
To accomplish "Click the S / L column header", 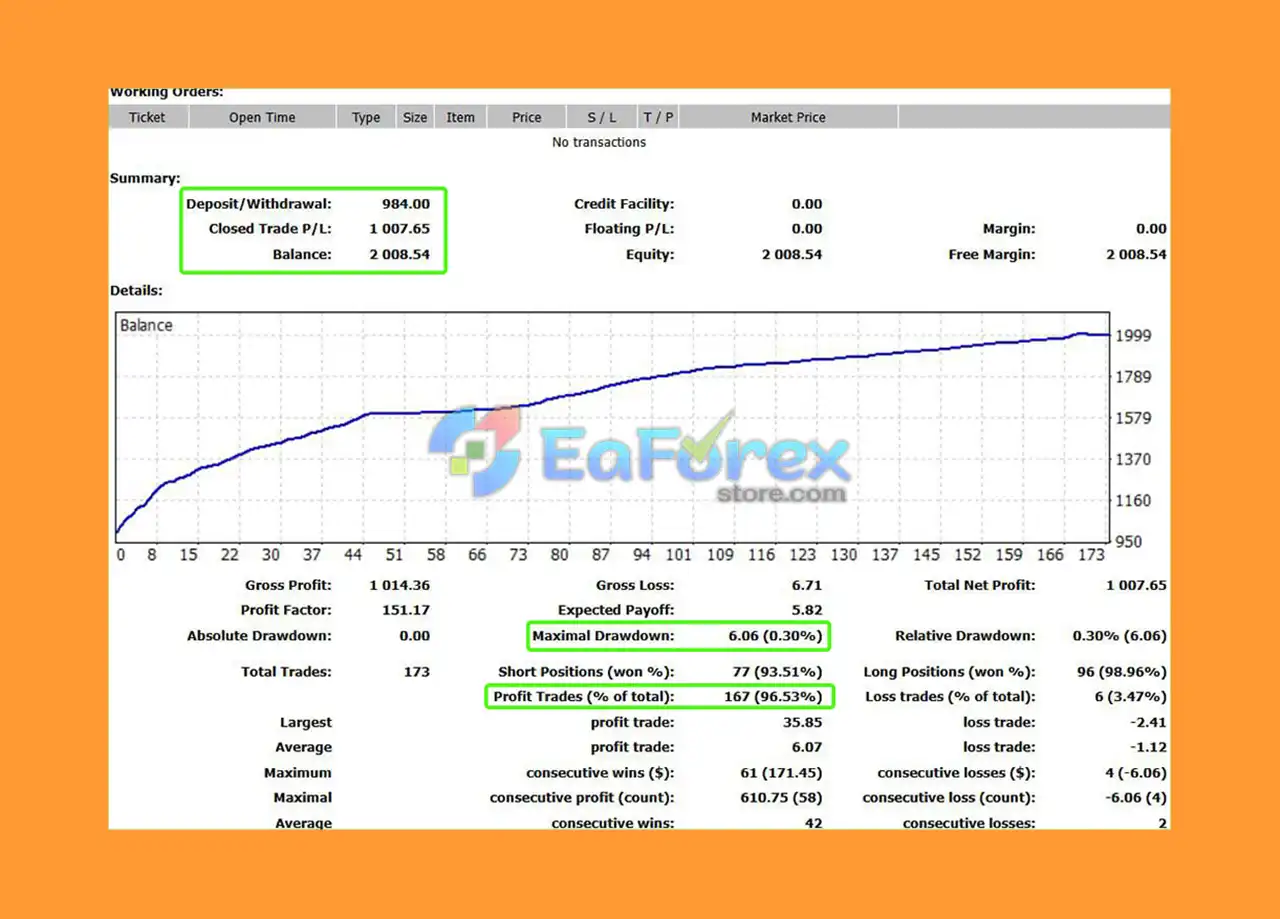I will pos(602,117).
